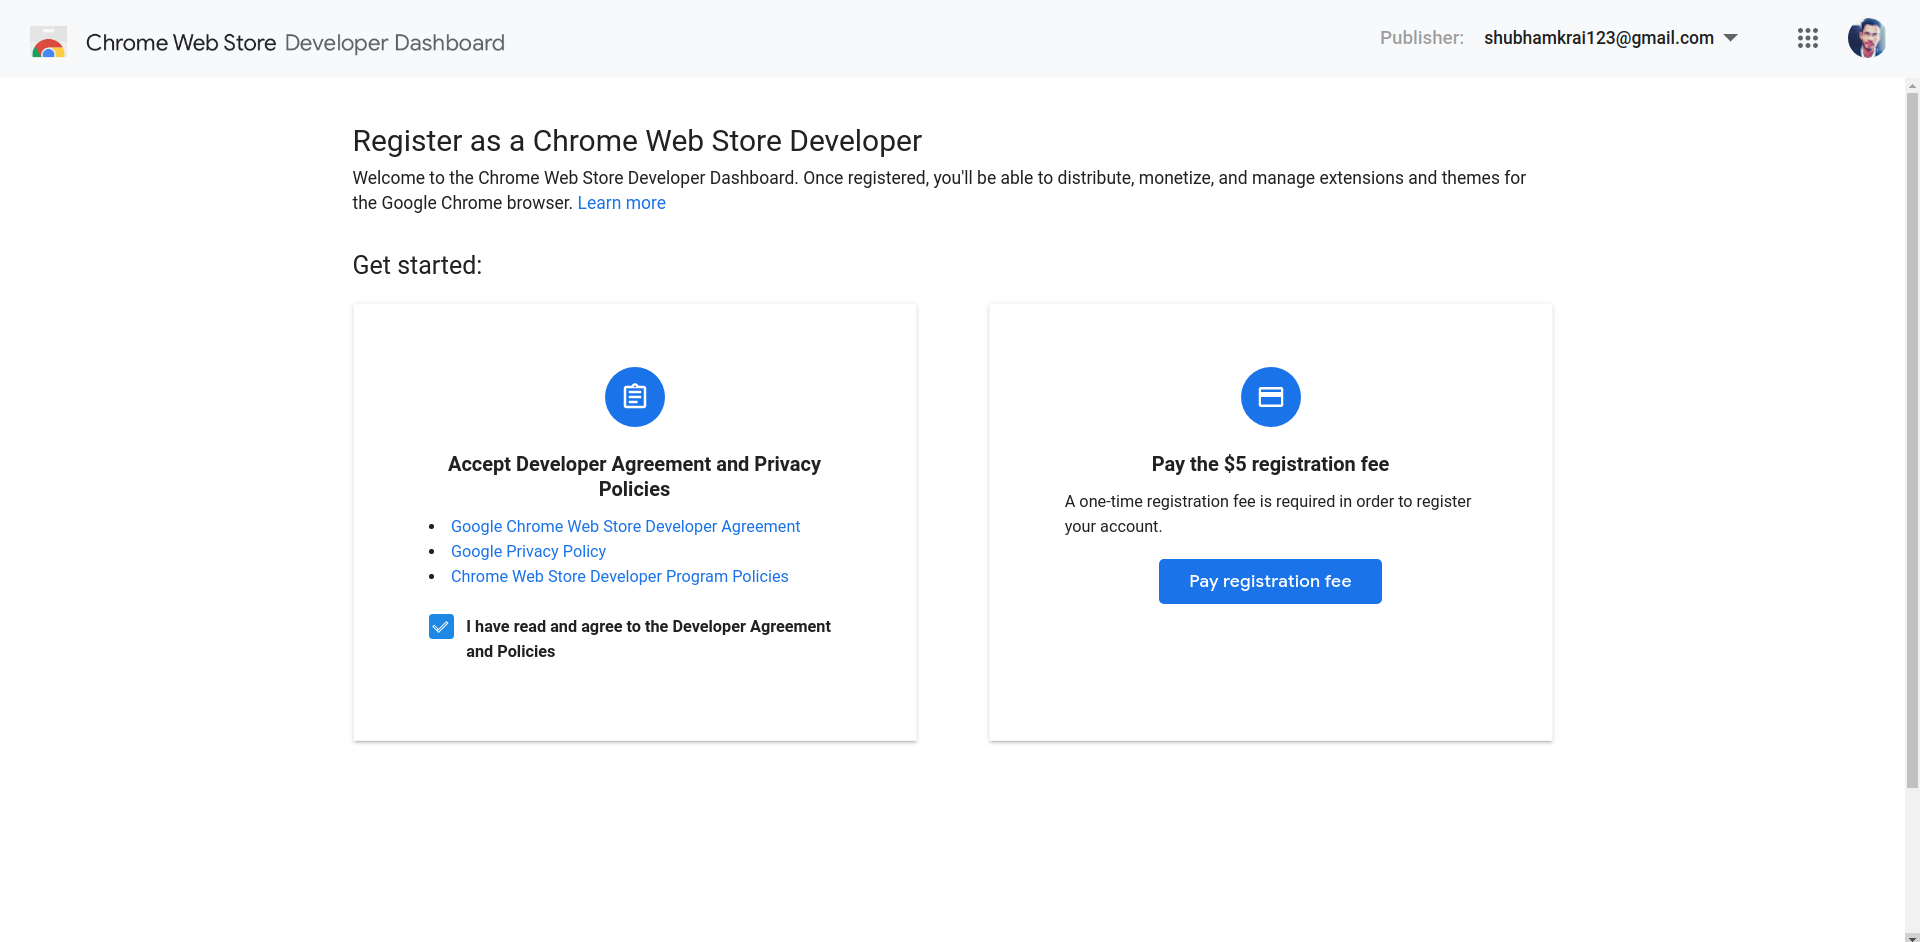Open the account profile avatar
This screenshot has width=1920, height=942.
(1866, 38)
